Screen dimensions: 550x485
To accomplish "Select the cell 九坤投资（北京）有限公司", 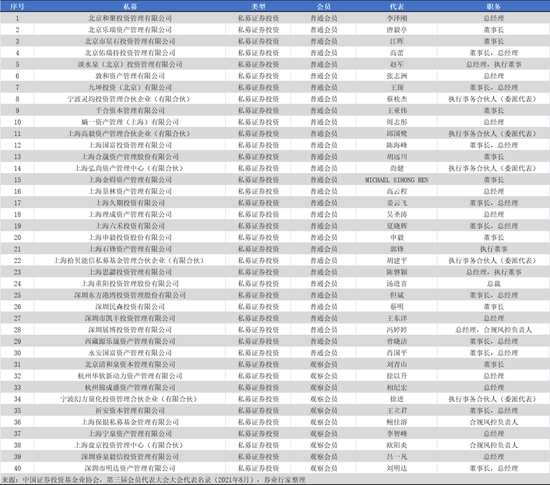I will pyautogui.click(x=130, y=88).
